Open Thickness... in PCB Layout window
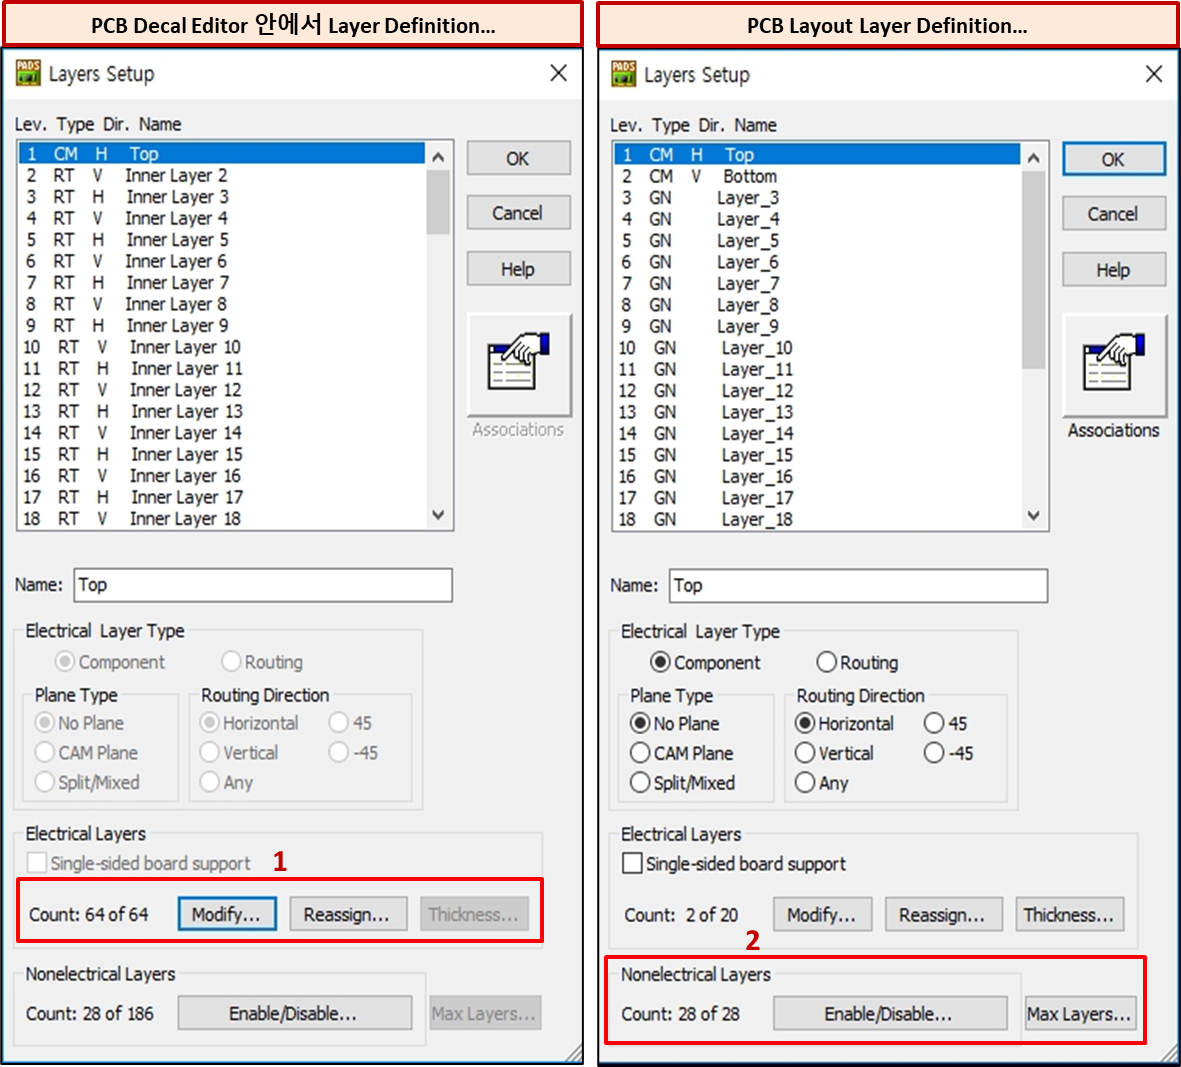 pyautogui.click(x=1070, y=914)
